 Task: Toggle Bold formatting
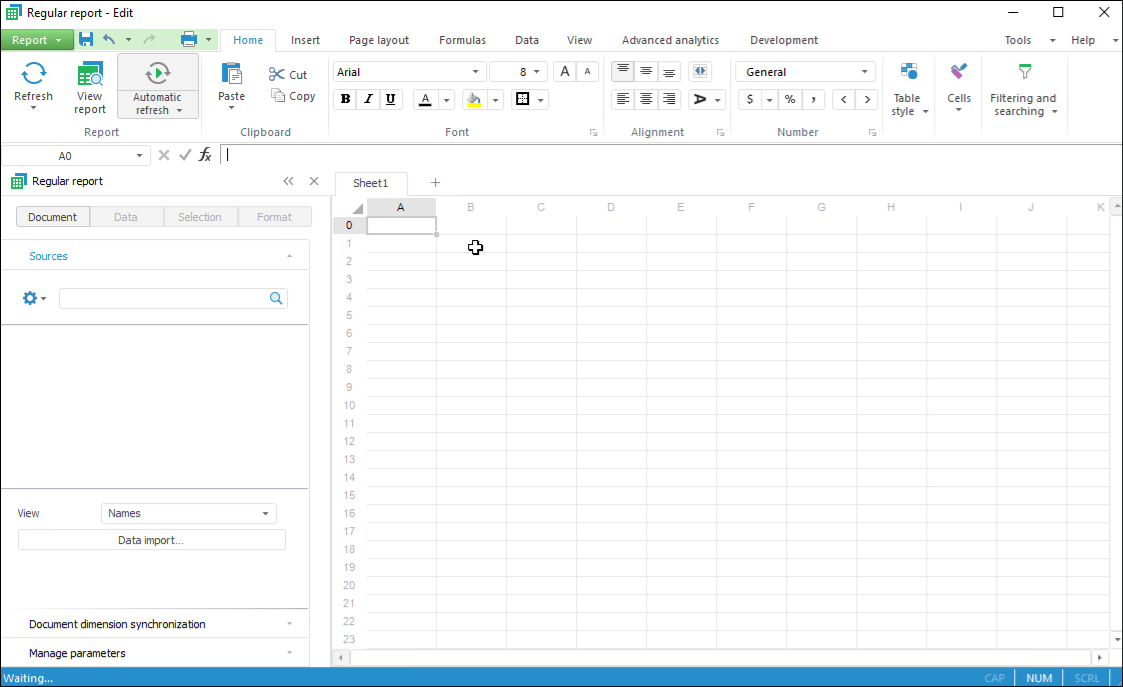[346, 99]
